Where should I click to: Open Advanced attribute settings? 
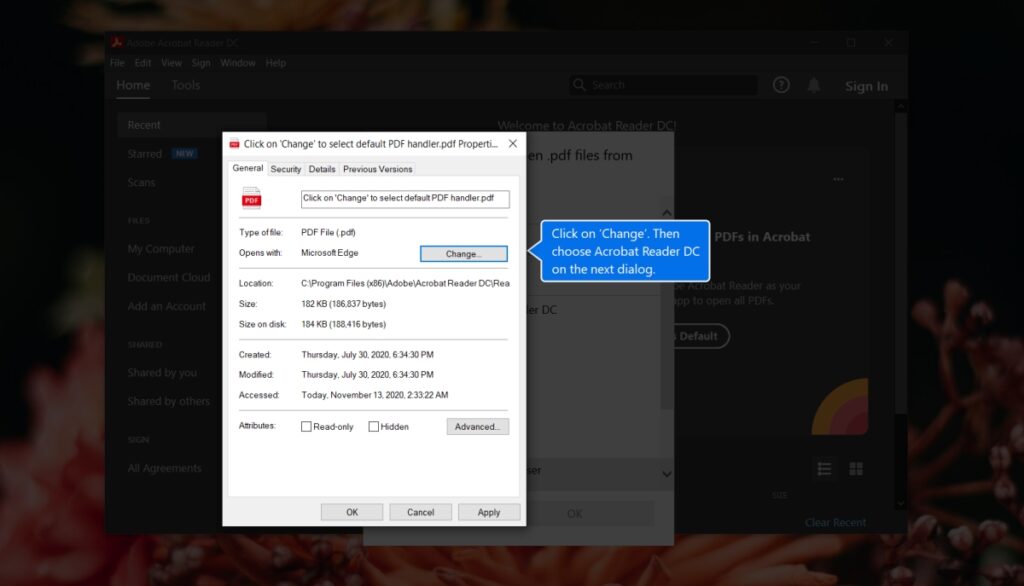coord(477,426)
